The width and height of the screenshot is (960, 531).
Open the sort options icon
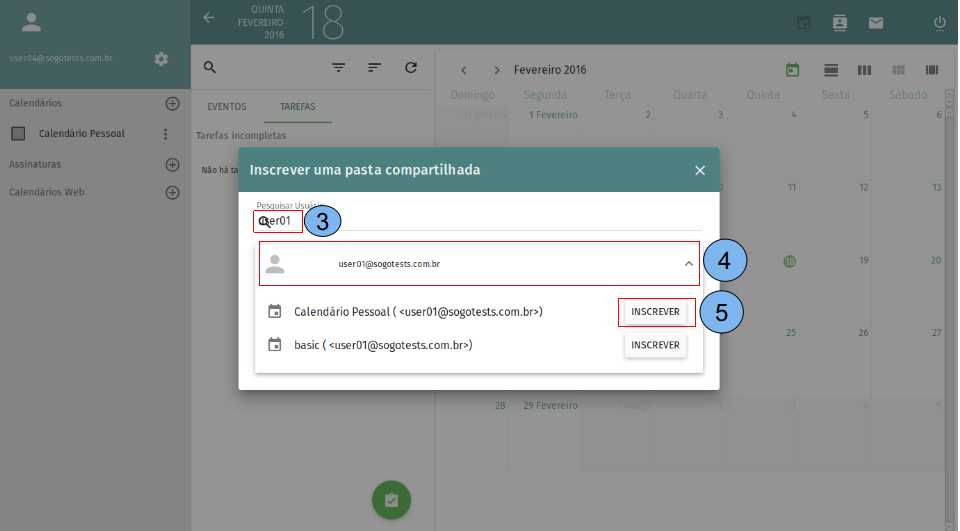[375, 68]
